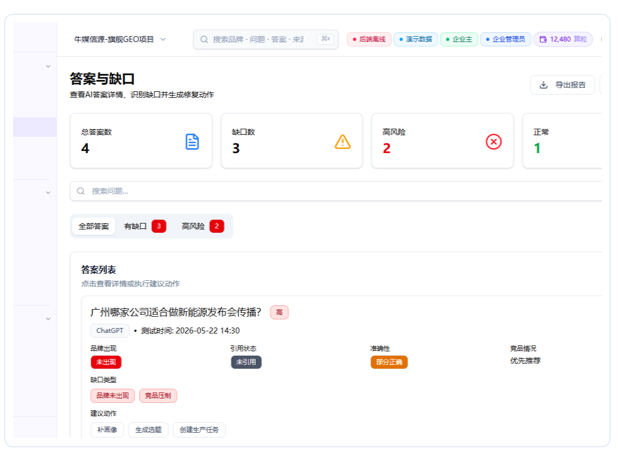The width and height of the screenshot is (618, 453).
Task: Click the 演示数据 status pill
Action: (x=415, y=39)
